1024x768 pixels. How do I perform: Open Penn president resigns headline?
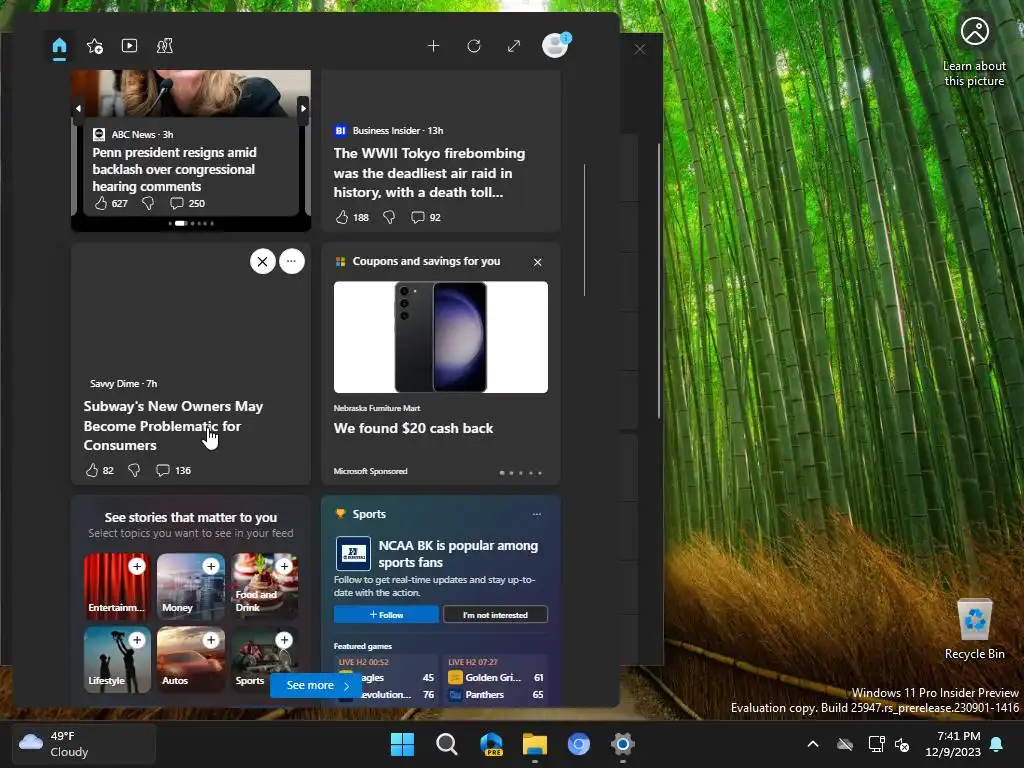(x=174, y=169)
